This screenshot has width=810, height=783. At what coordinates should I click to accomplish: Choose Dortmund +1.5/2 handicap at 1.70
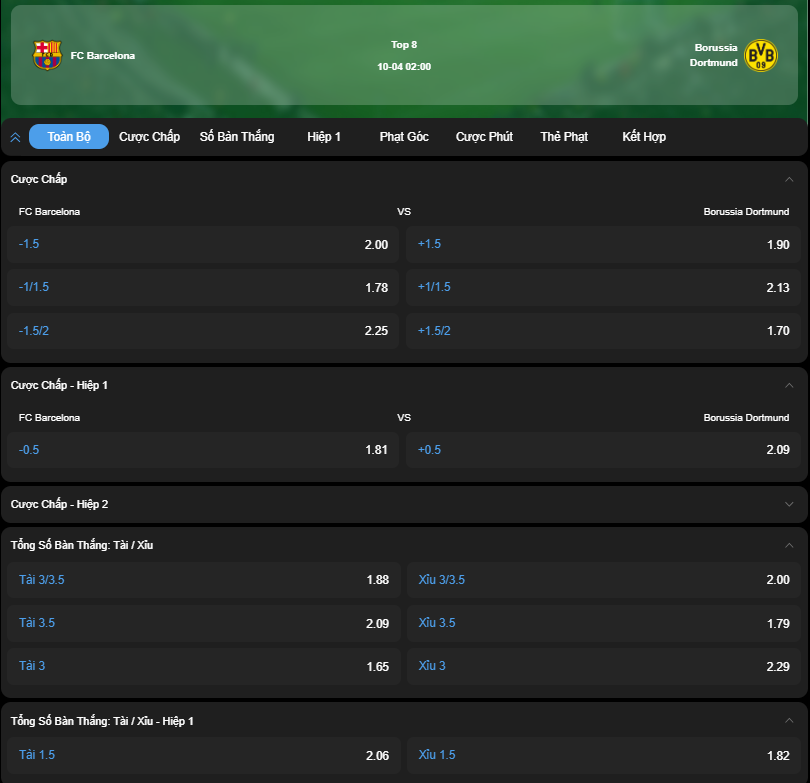pos(603,331)
